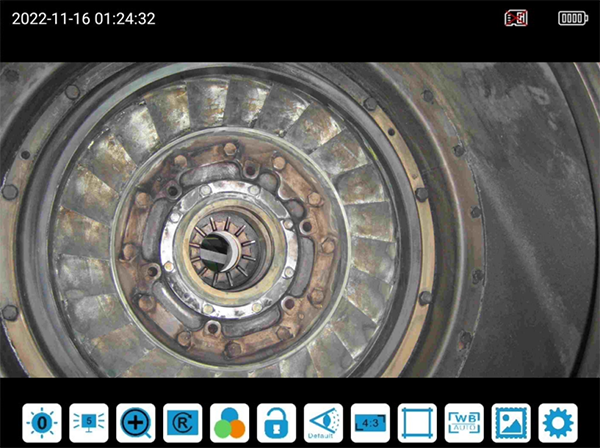This screenshot has height=448, width=600.
Task: Open the image gallery icon
Action: [x=511, y=423]
